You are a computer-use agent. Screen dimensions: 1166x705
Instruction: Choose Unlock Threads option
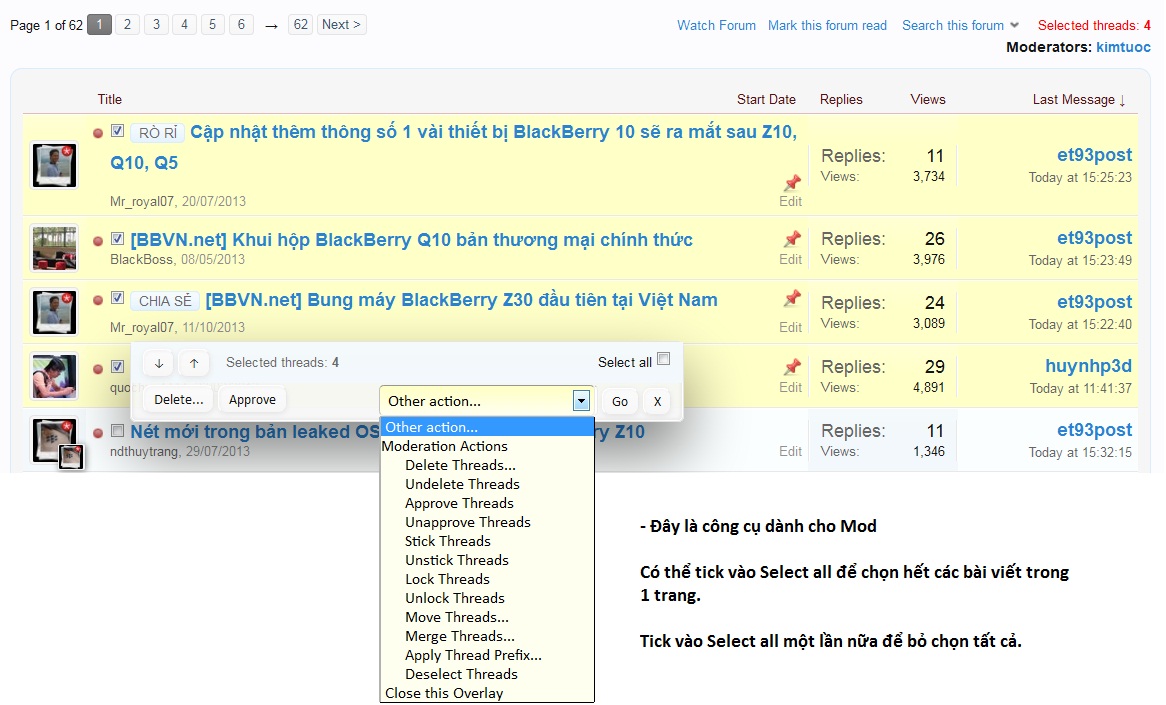455,598
